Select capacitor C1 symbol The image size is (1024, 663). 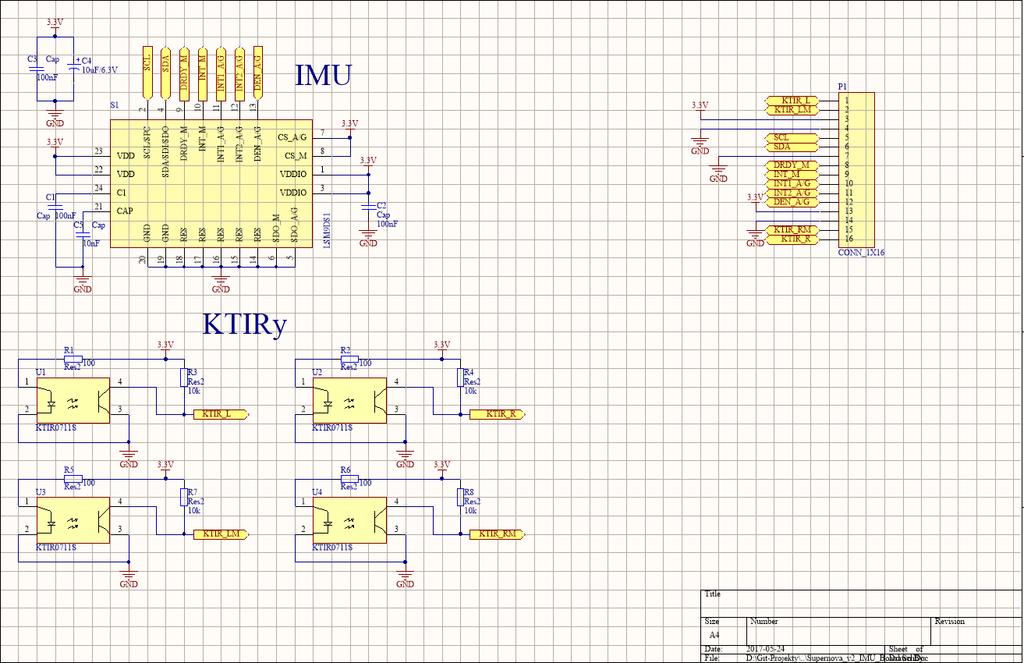pos(55,206)
